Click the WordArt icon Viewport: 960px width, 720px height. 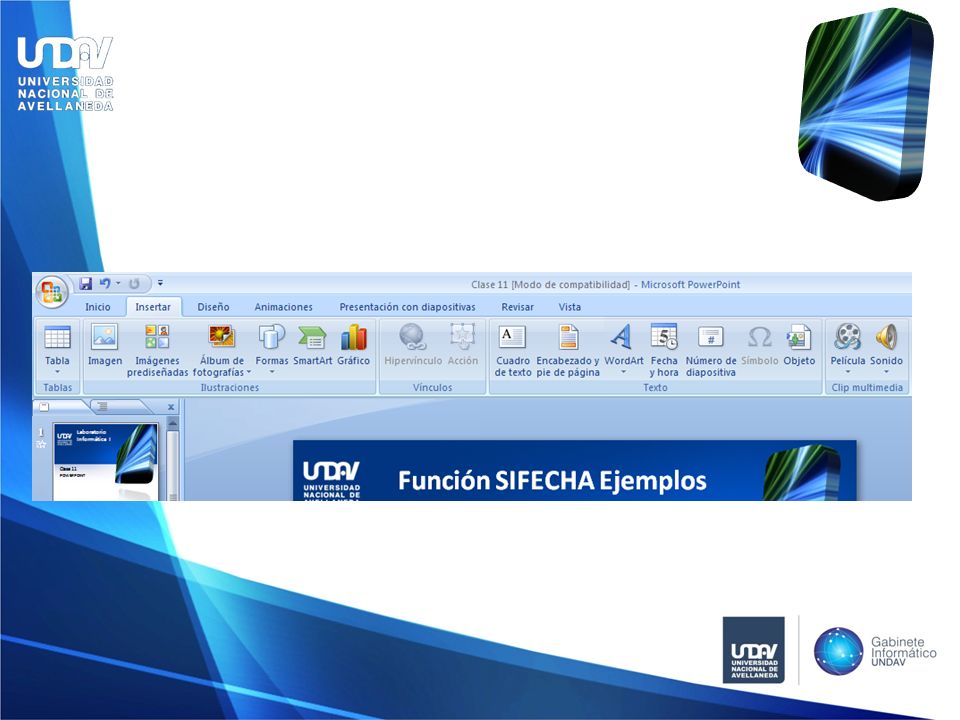pyautogui.click(x=623, y=337)
